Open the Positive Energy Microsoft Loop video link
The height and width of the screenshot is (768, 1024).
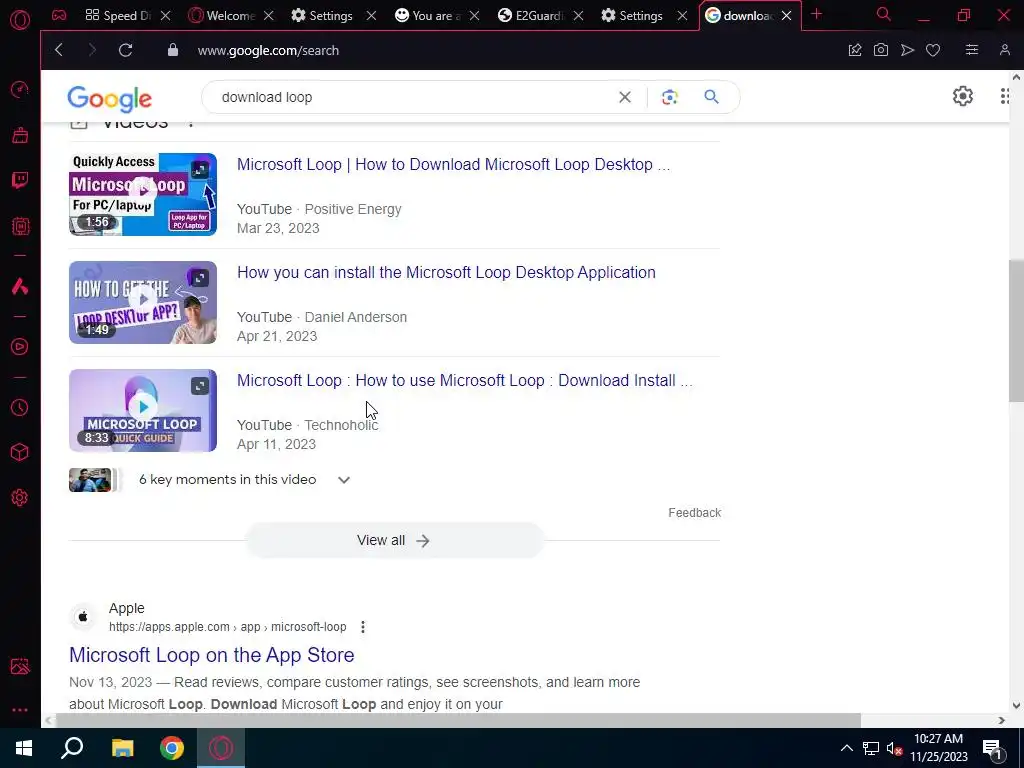click(453, 165)
